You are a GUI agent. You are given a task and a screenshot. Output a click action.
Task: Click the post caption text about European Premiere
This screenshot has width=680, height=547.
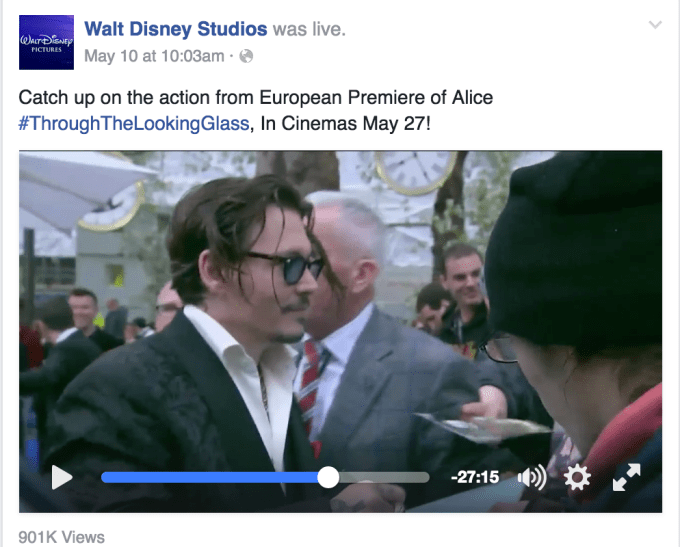click(x=255, y=98)
